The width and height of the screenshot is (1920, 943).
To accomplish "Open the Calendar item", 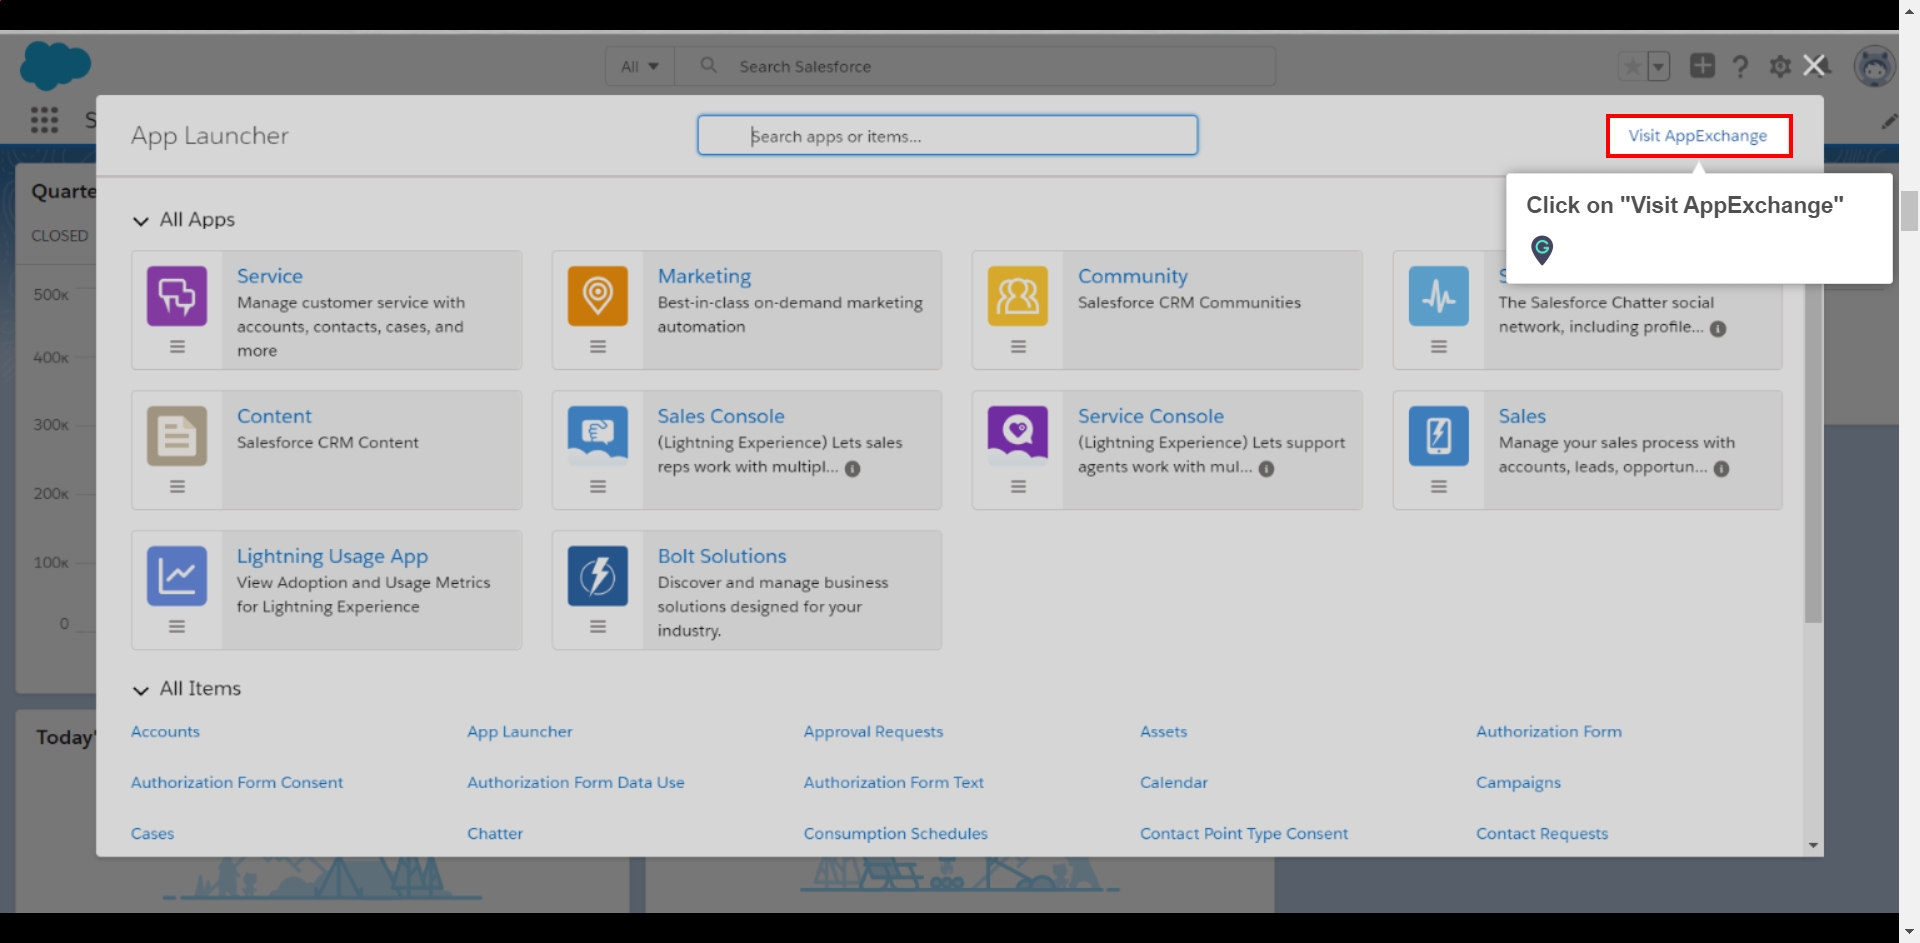I will click(1174, 783).
